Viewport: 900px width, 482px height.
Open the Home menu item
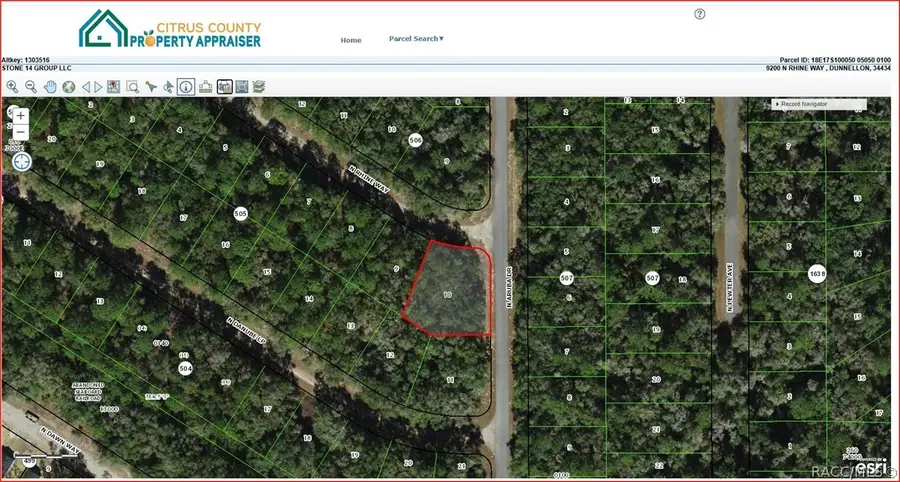pos(351,40)
